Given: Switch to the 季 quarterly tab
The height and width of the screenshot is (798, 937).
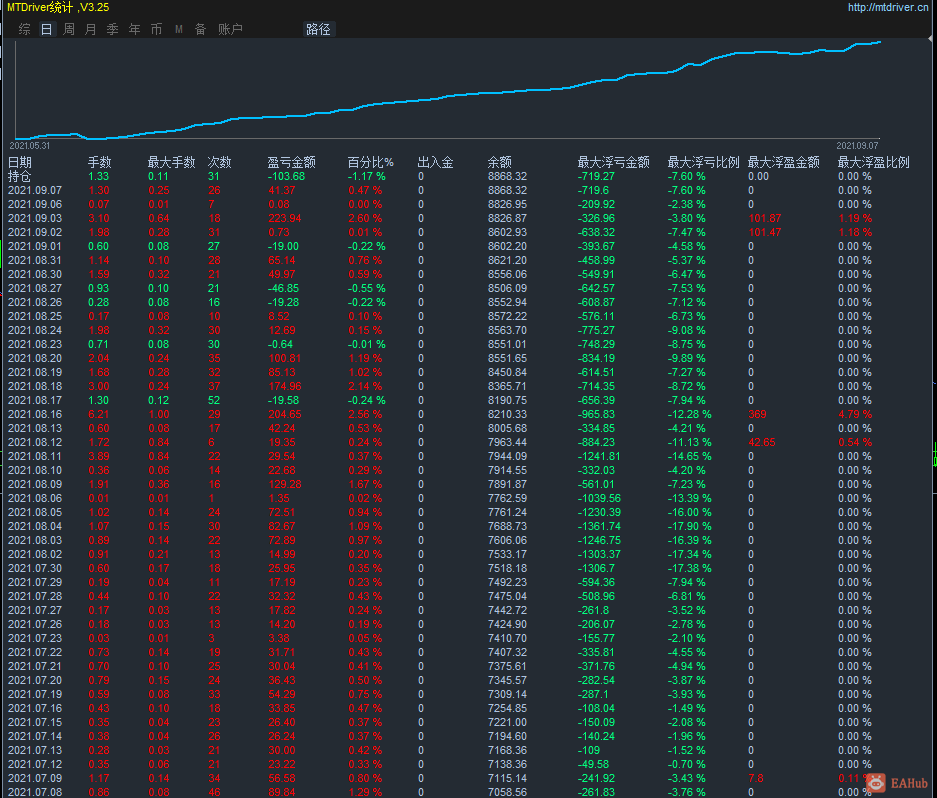Looking at the screenshot, I should click(112, 29).
